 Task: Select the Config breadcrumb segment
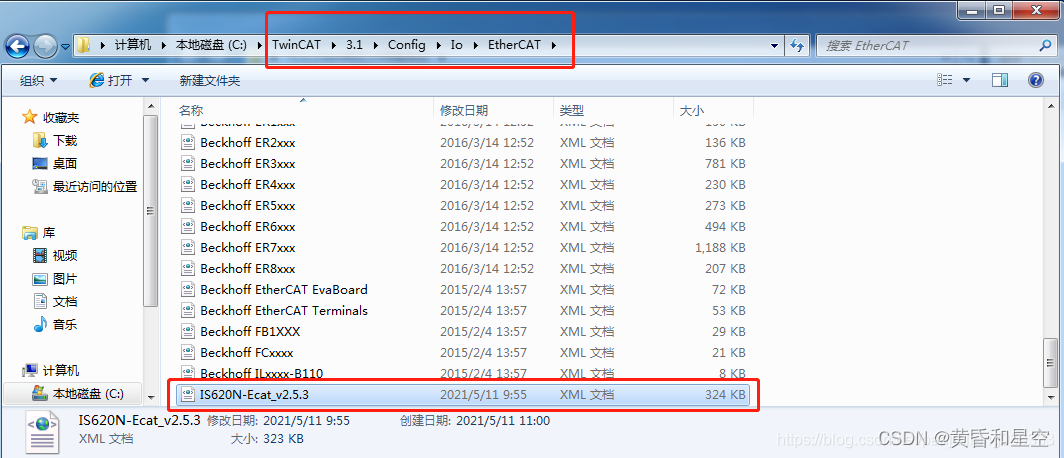click(x=406, y=45)
